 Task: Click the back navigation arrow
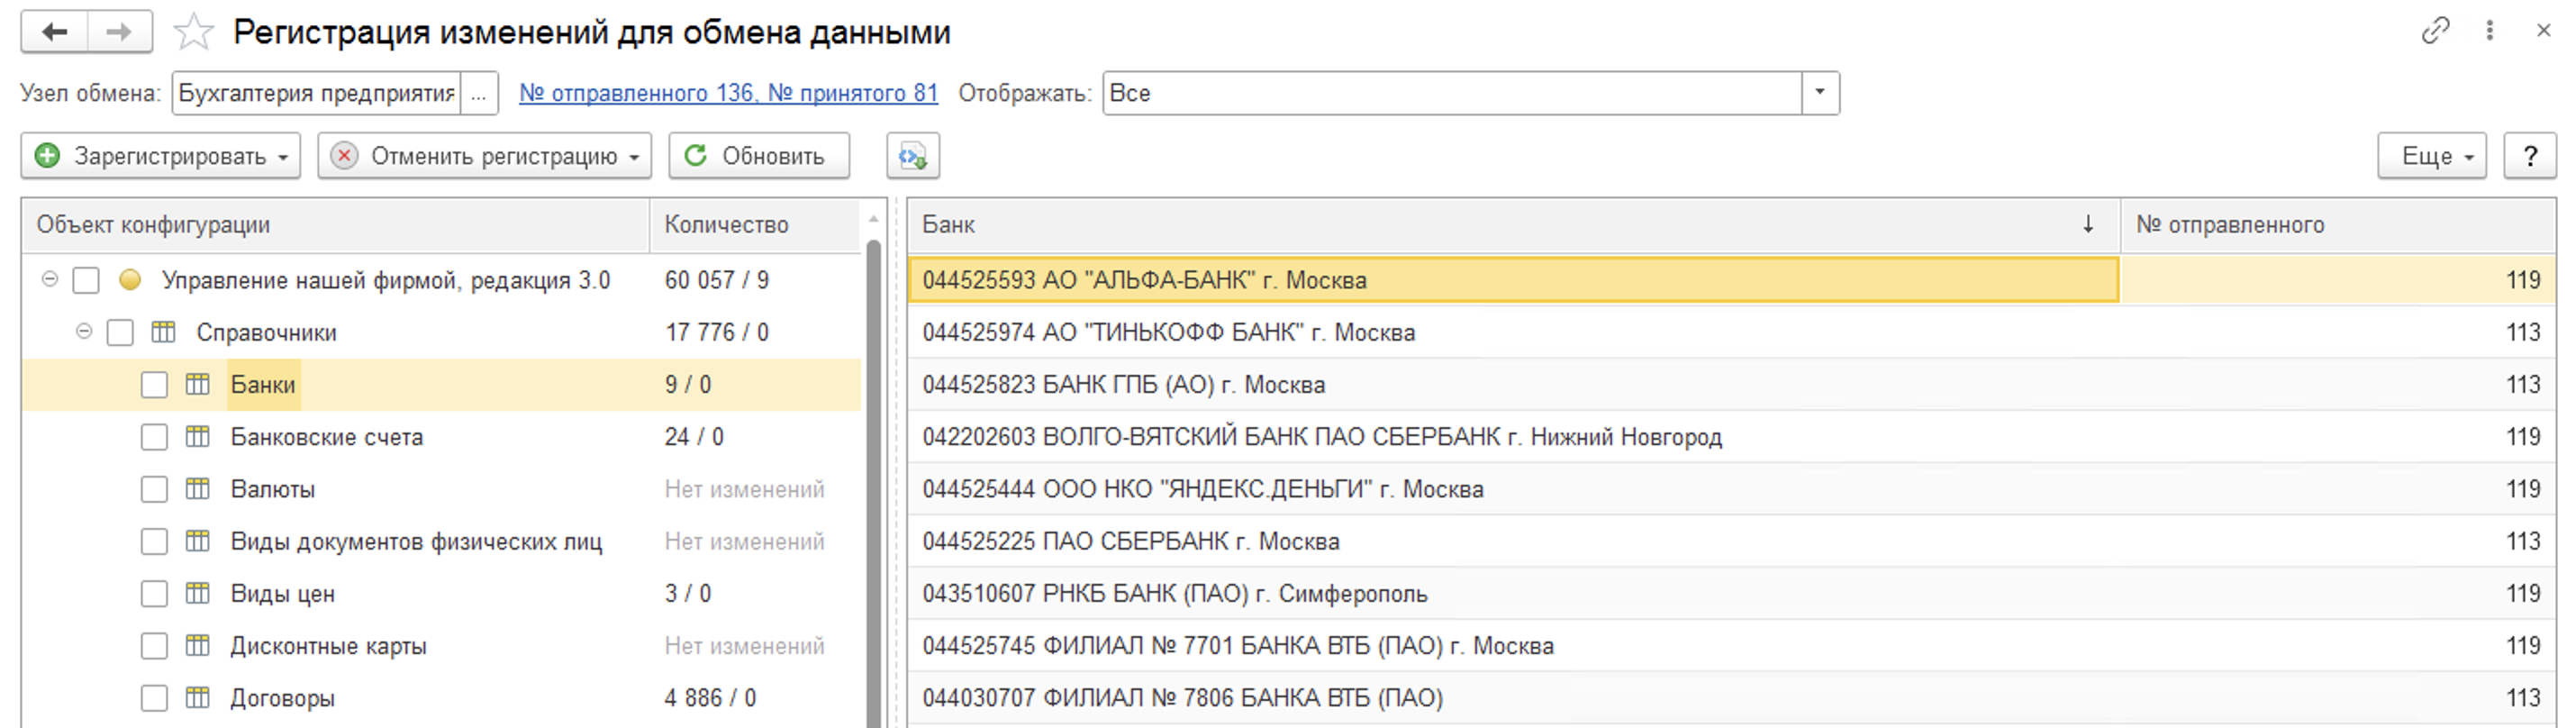(x=55, y=32)
